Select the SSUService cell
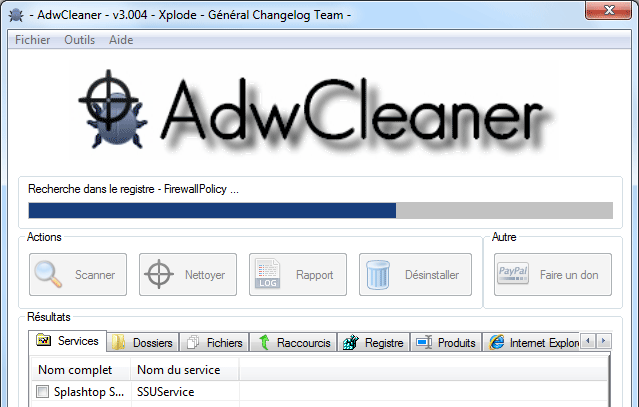The width and height of the screenshot is (639, 407). click(x=185, y=392)
